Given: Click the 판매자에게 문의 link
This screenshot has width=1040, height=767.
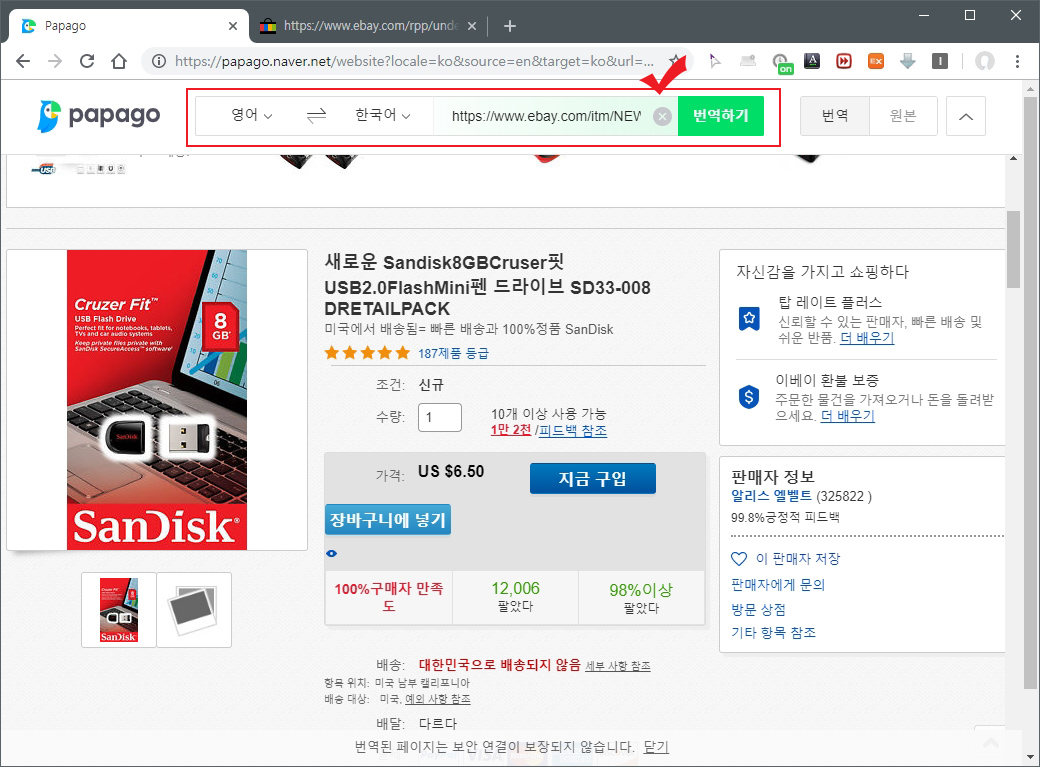Looking at the screenshot, I should pyautogui.click(x=777, y=585).
